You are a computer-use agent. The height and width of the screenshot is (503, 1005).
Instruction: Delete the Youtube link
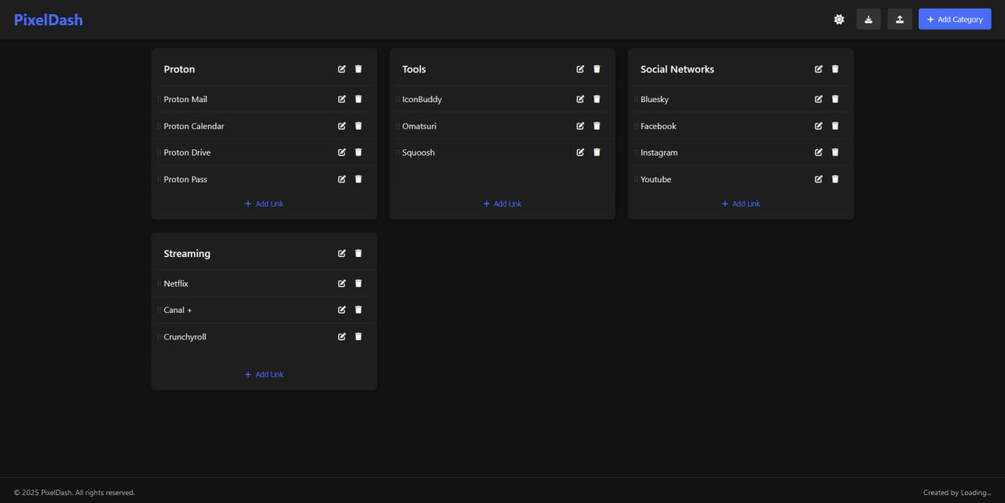tap(835, 179)
